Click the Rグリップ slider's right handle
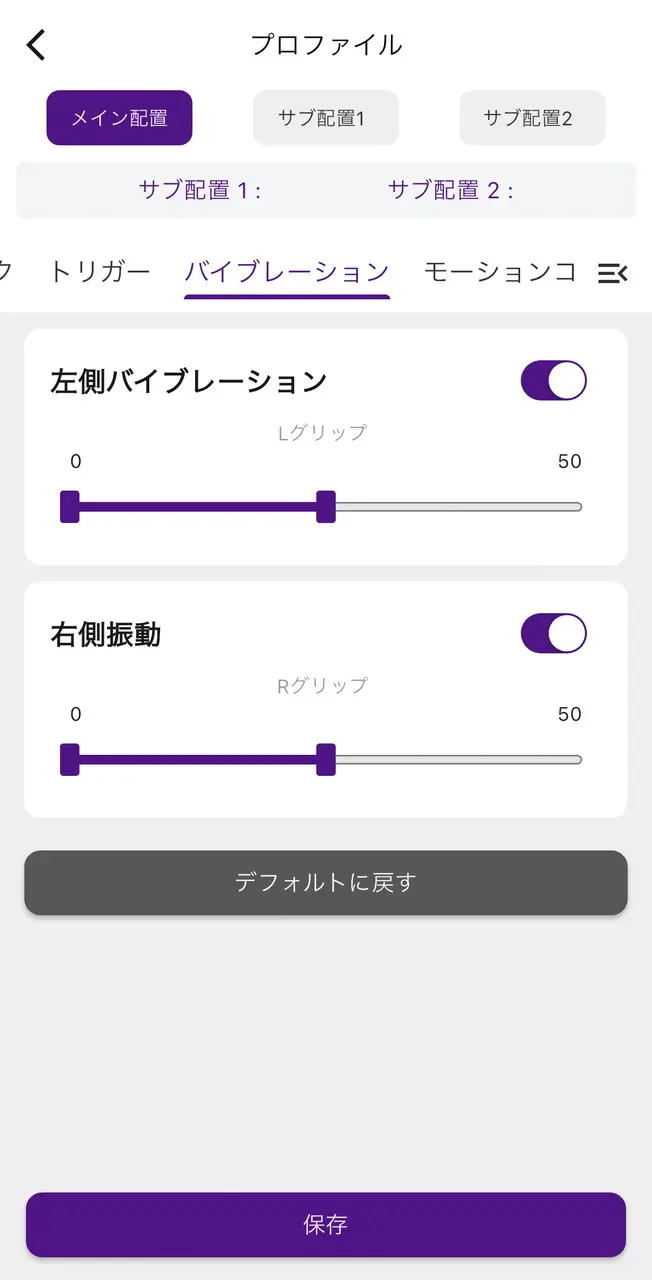This screenshot has width=652, height=1280. 325,760
